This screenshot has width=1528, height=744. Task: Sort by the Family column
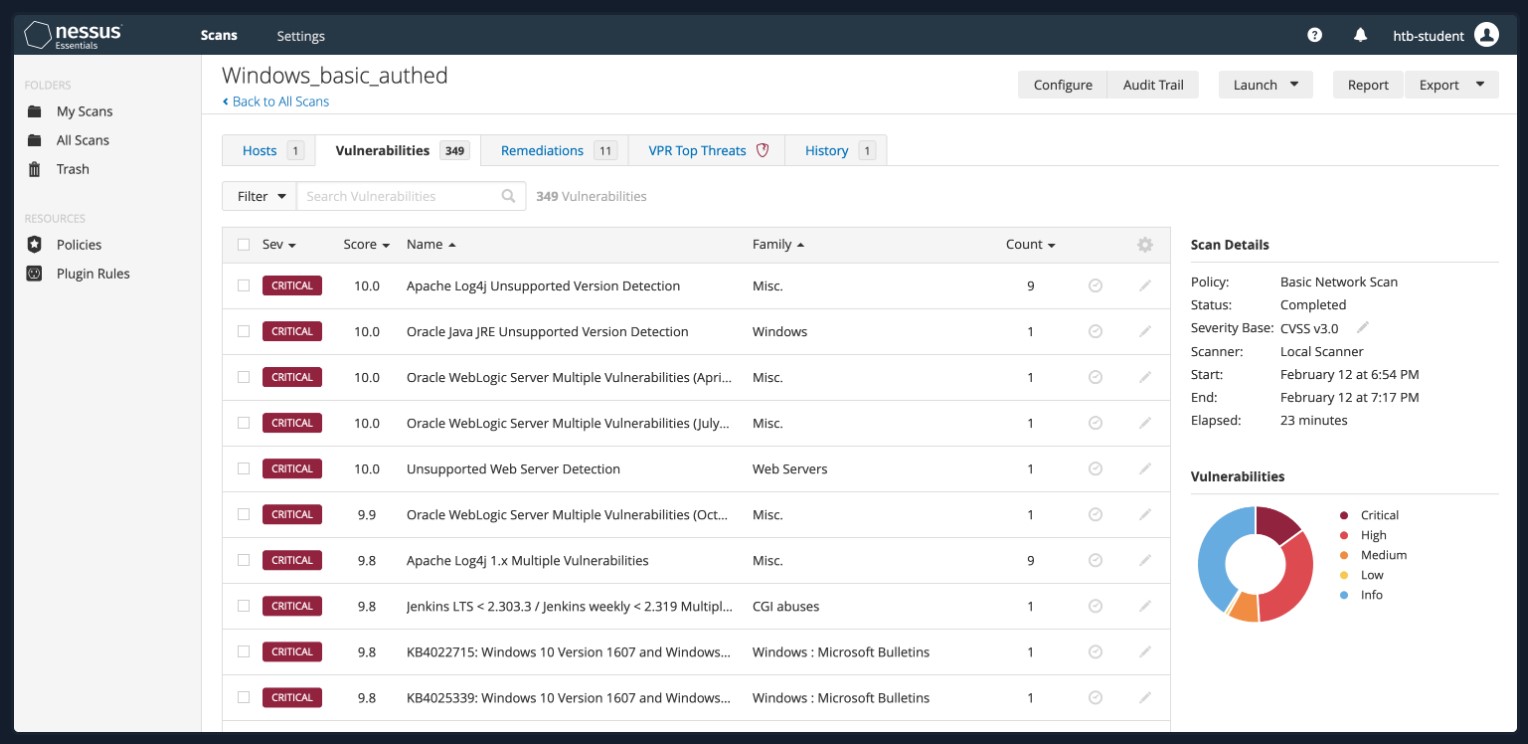778,244
